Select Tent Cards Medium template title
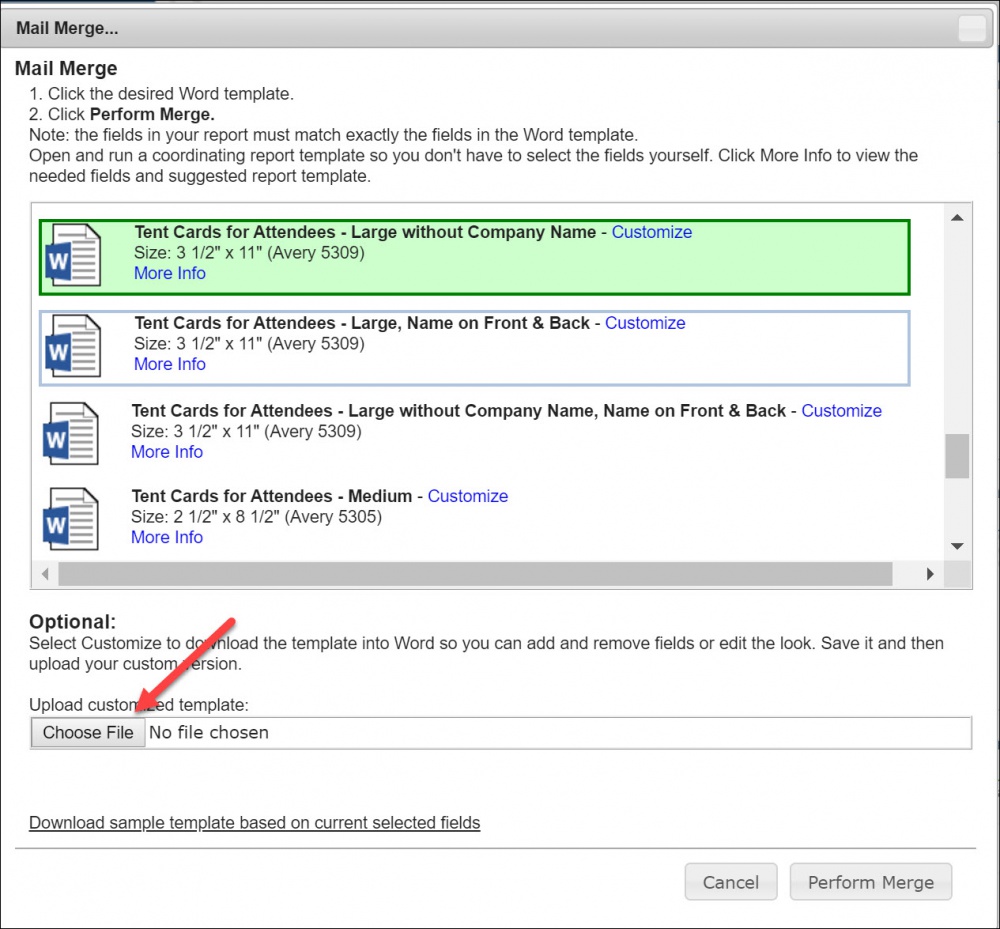Screen dimensions: 1000x929 click(271, 496)
